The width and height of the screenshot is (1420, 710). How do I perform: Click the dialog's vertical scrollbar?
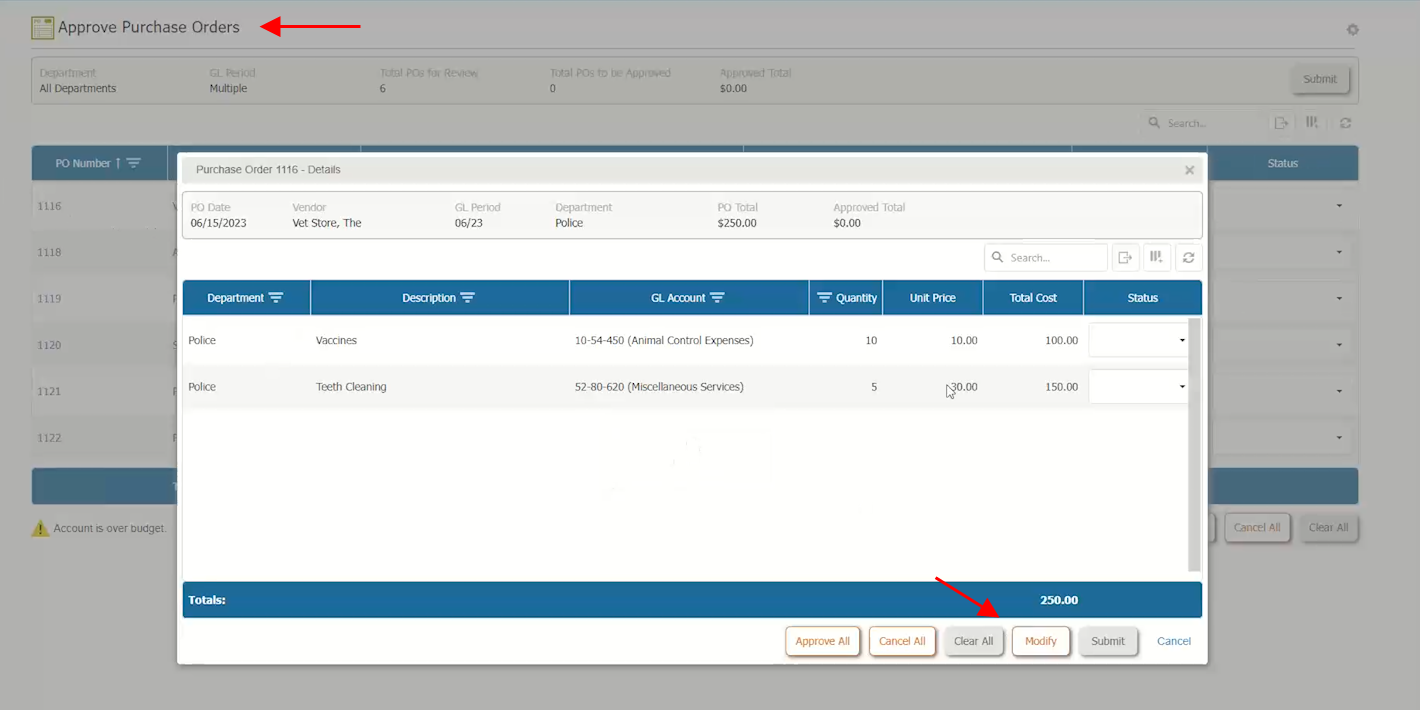tap(1193, 445)
